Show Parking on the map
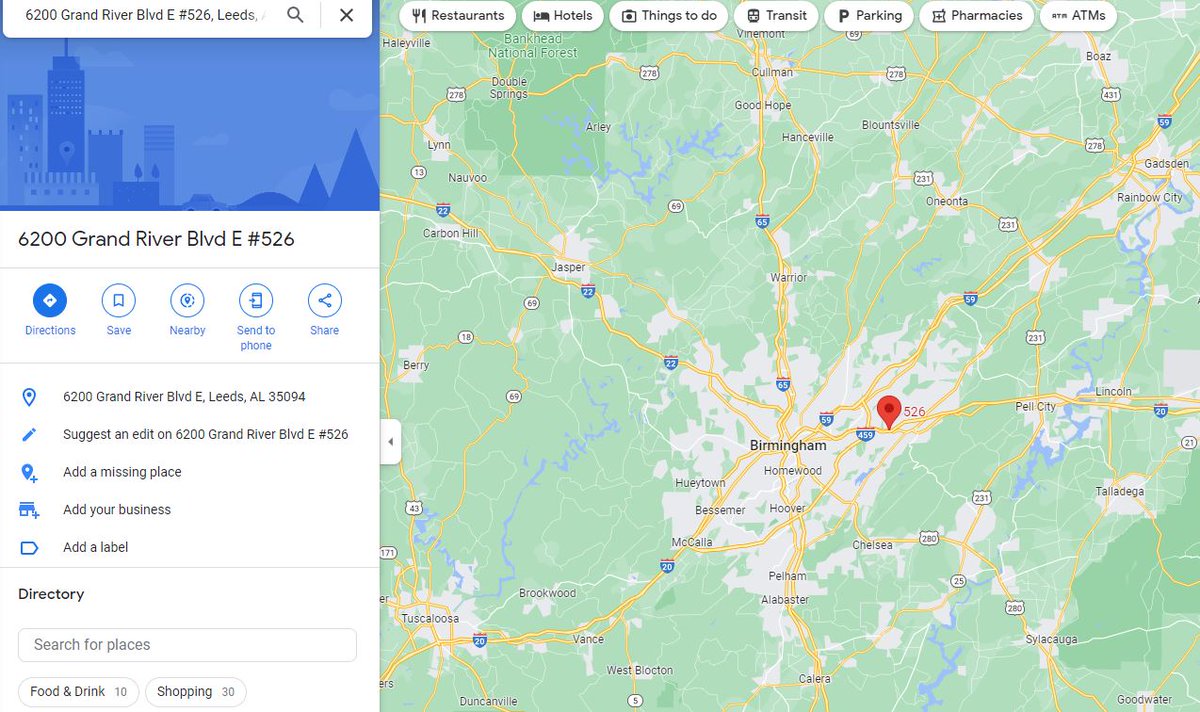 click(x=869, y=16)
